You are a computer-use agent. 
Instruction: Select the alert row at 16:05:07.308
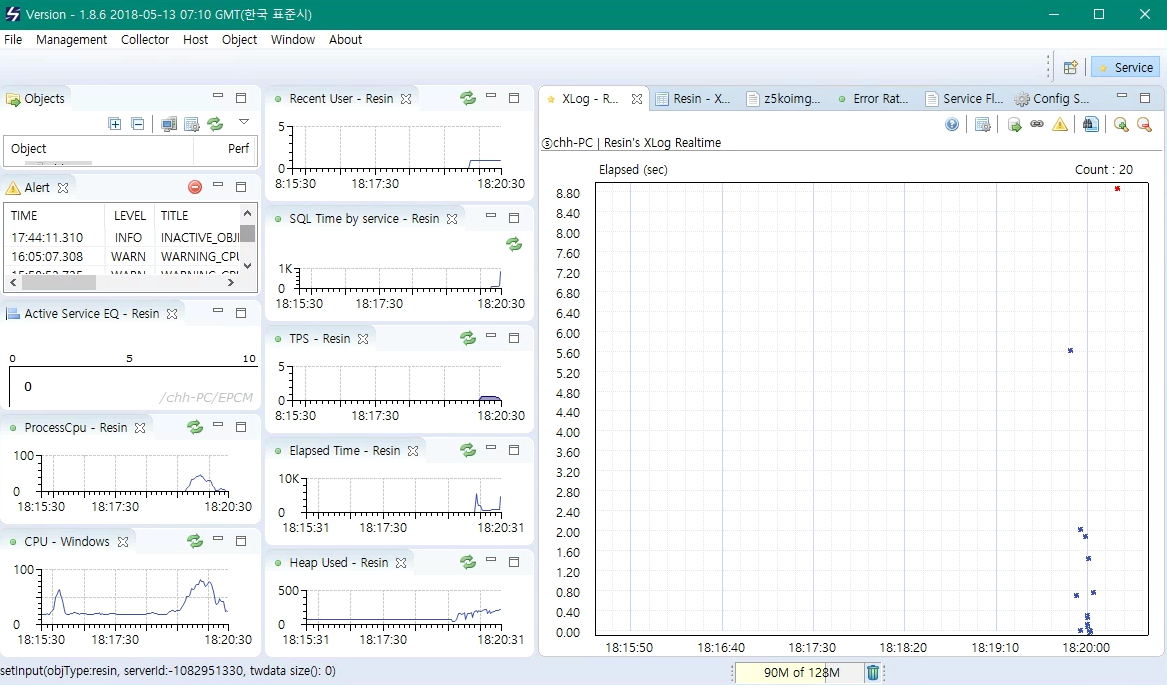coord(123,256)
